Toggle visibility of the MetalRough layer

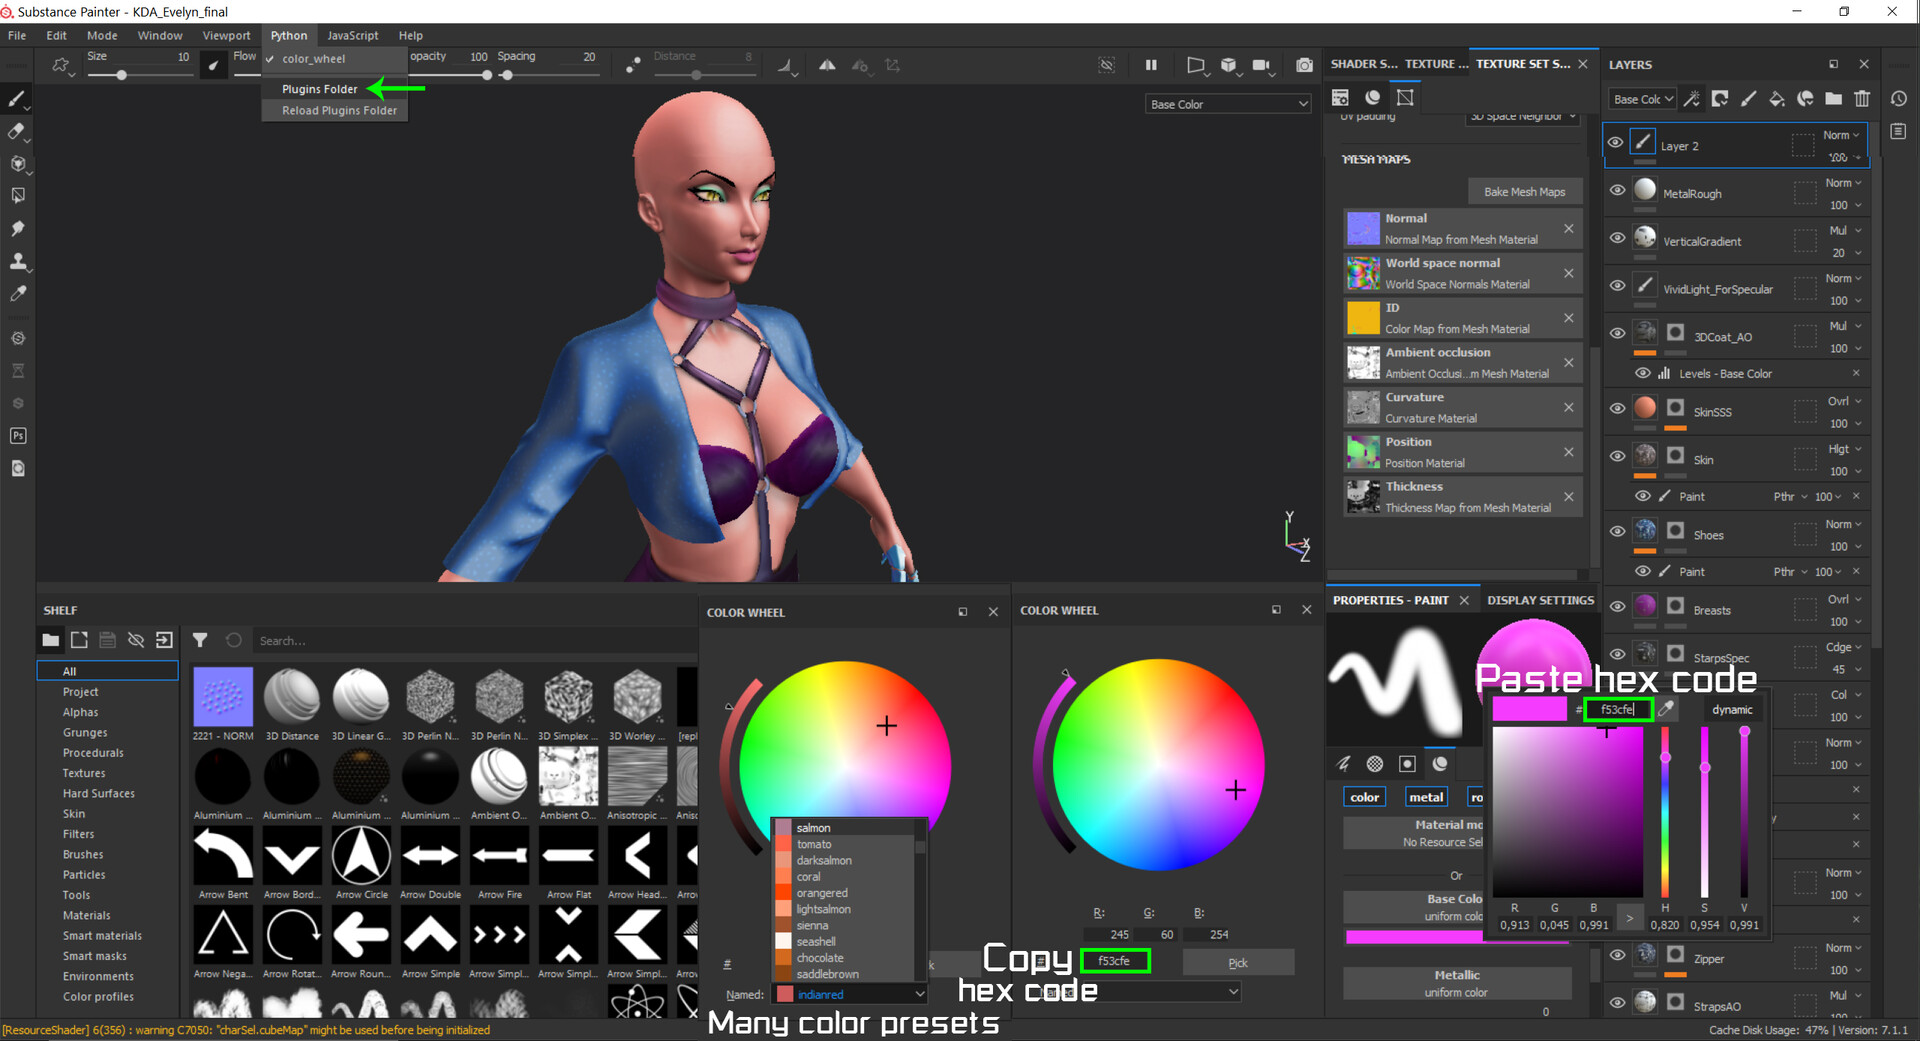(1617, 190)
